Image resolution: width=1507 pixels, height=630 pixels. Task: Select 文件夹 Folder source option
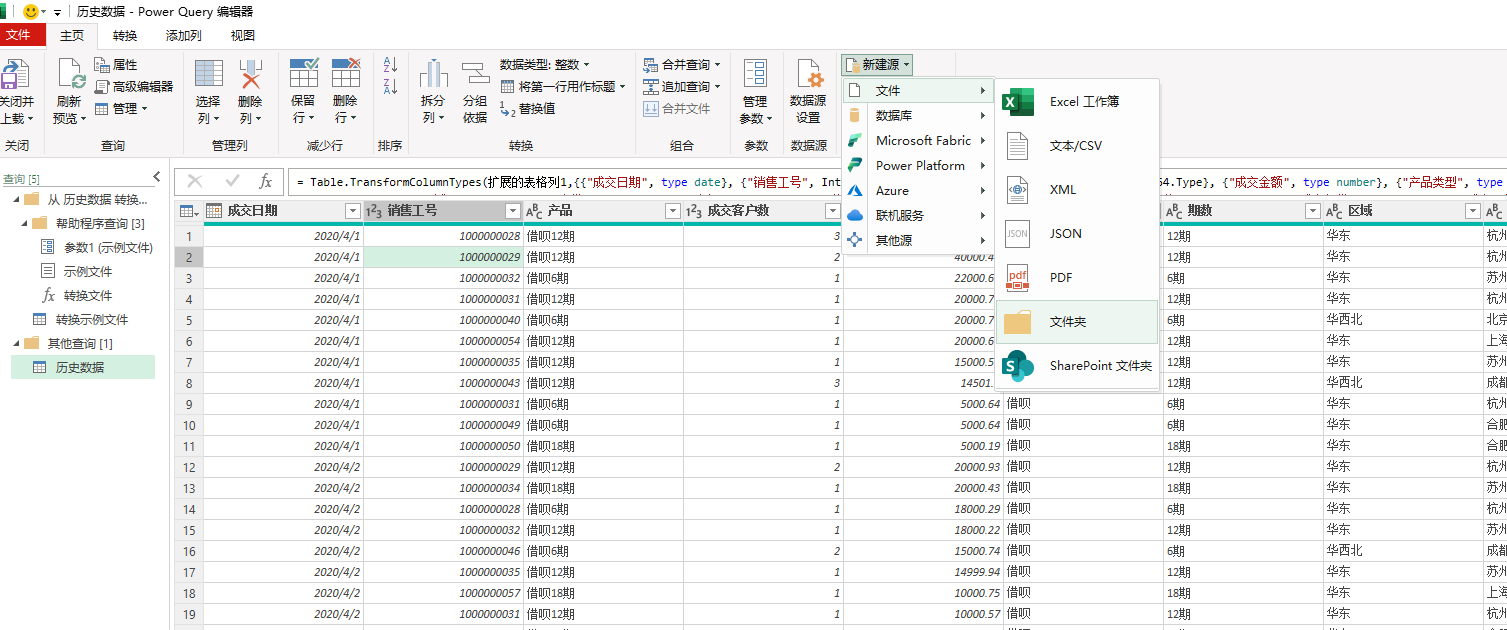(x=1078, y=322)
